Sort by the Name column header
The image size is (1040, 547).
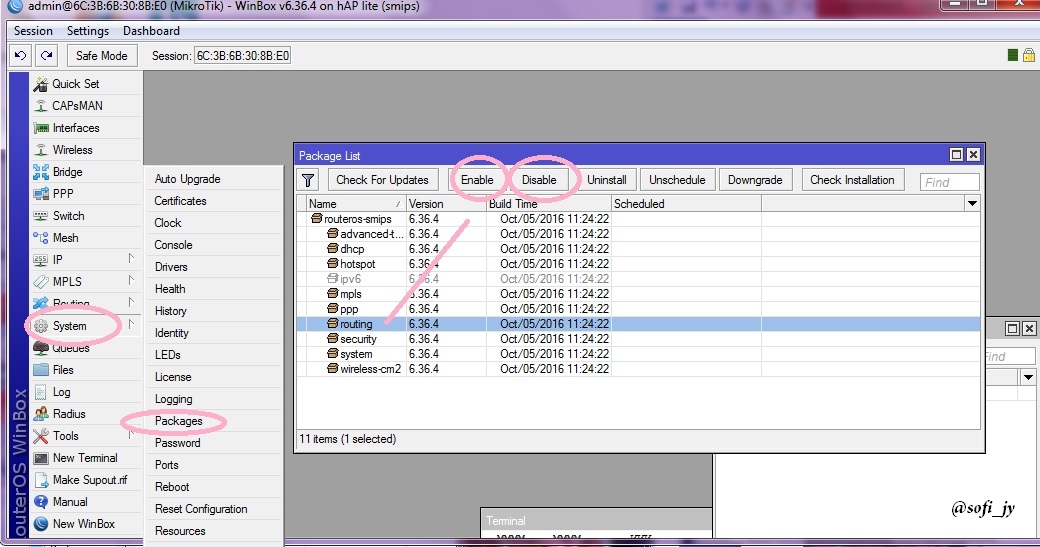tap(356, 204)
